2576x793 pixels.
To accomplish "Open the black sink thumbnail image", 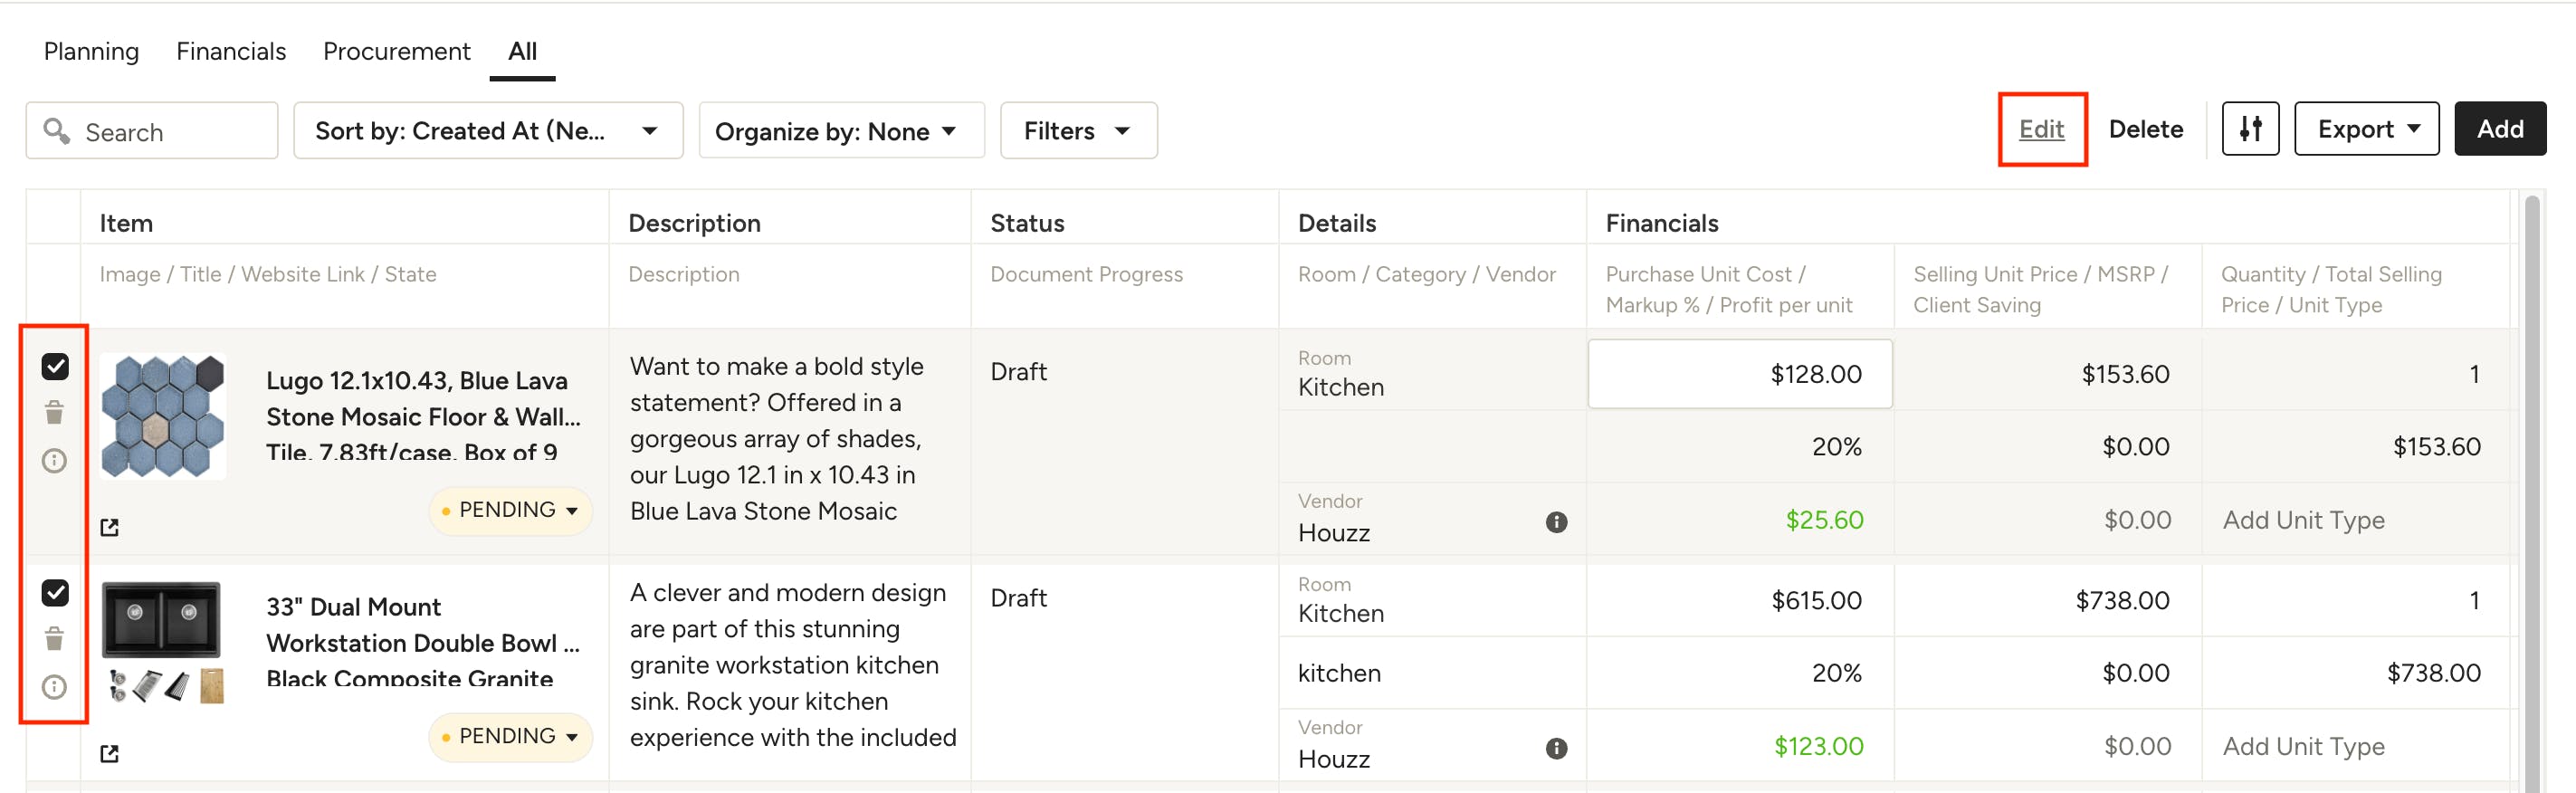I will pos(163,643).
